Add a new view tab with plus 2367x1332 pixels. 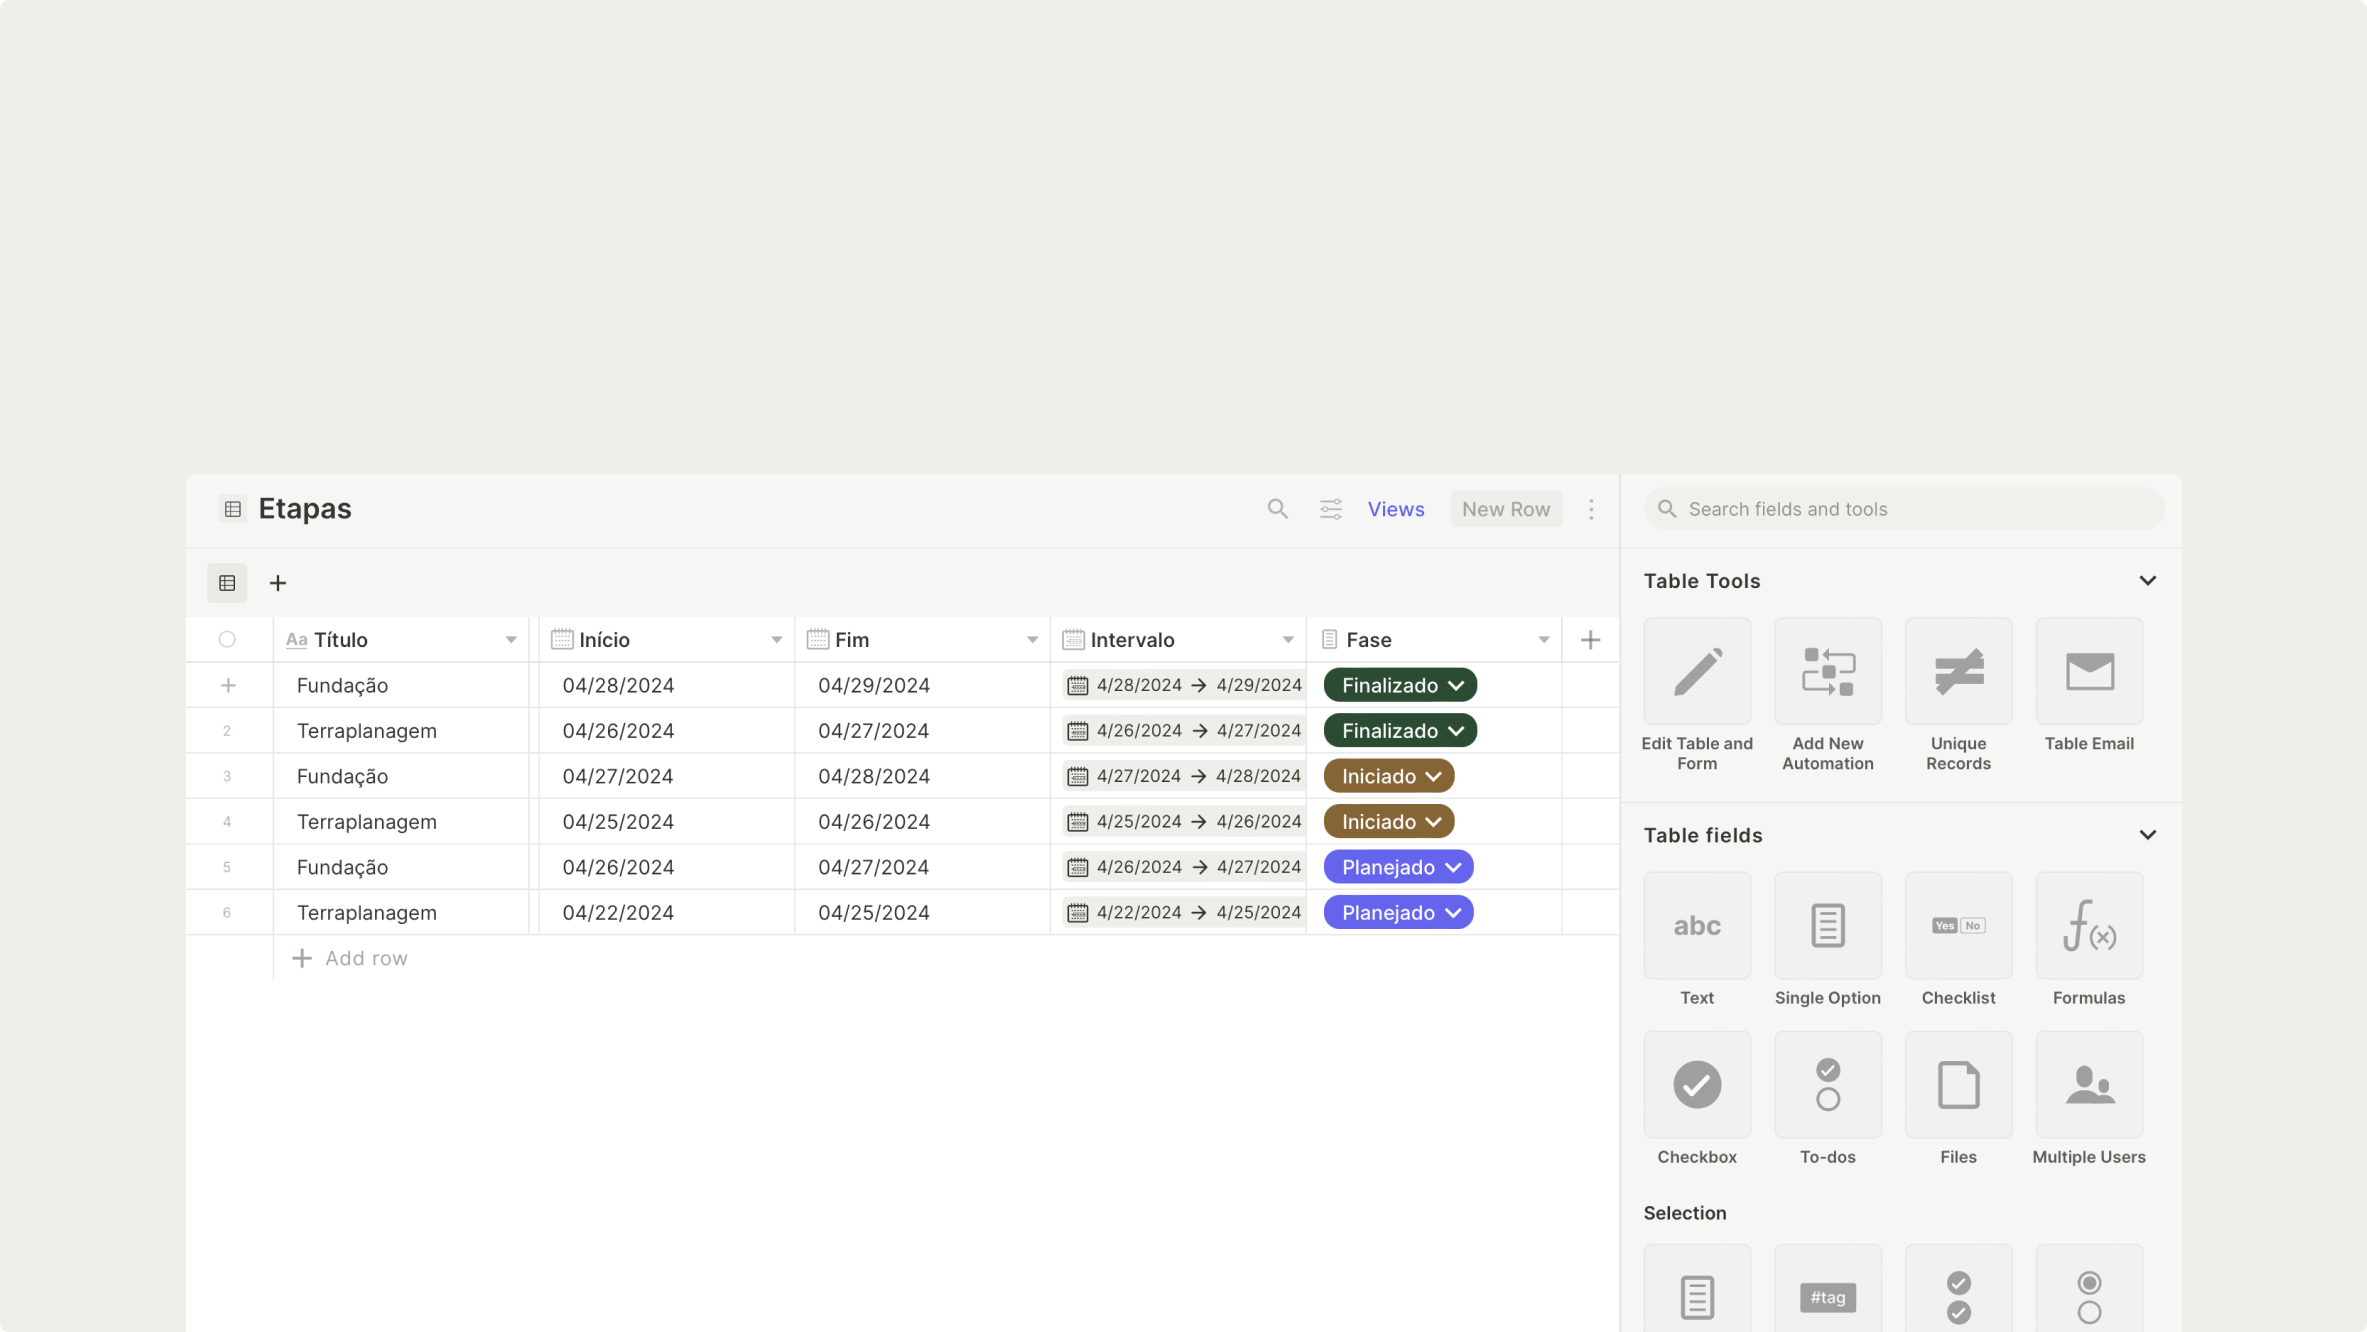(x=278, y=583)
